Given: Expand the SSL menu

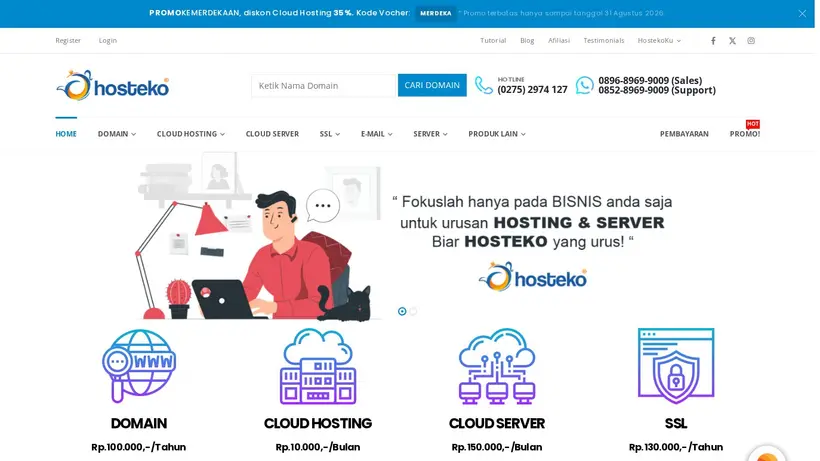Looking at the screenshot, I should coord(330,134).
